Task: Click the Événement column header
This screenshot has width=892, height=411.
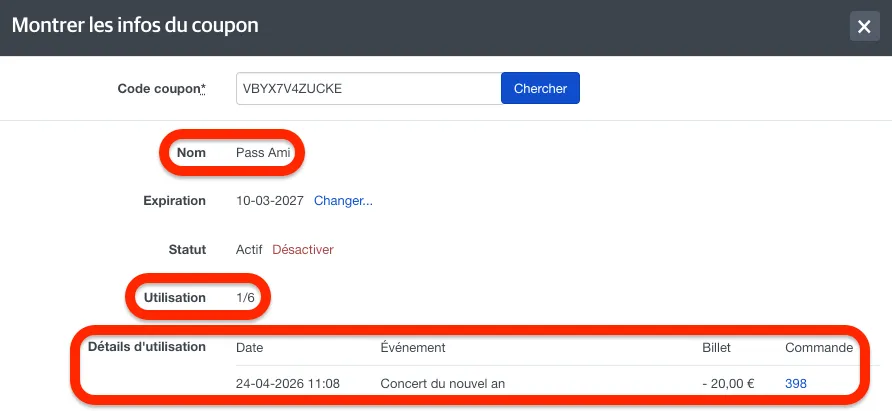Action: pyautogui.click(x=413, y=348)
